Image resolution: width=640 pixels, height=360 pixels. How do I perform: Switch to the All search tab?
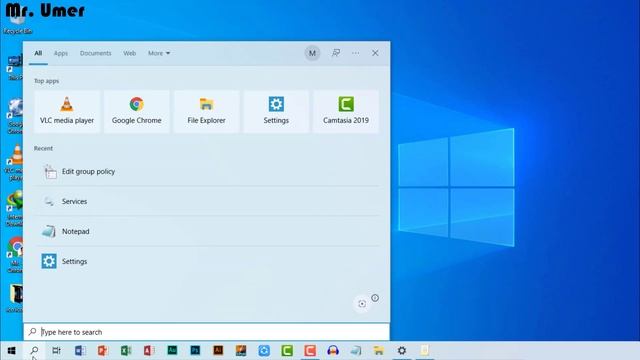(38, 53)
